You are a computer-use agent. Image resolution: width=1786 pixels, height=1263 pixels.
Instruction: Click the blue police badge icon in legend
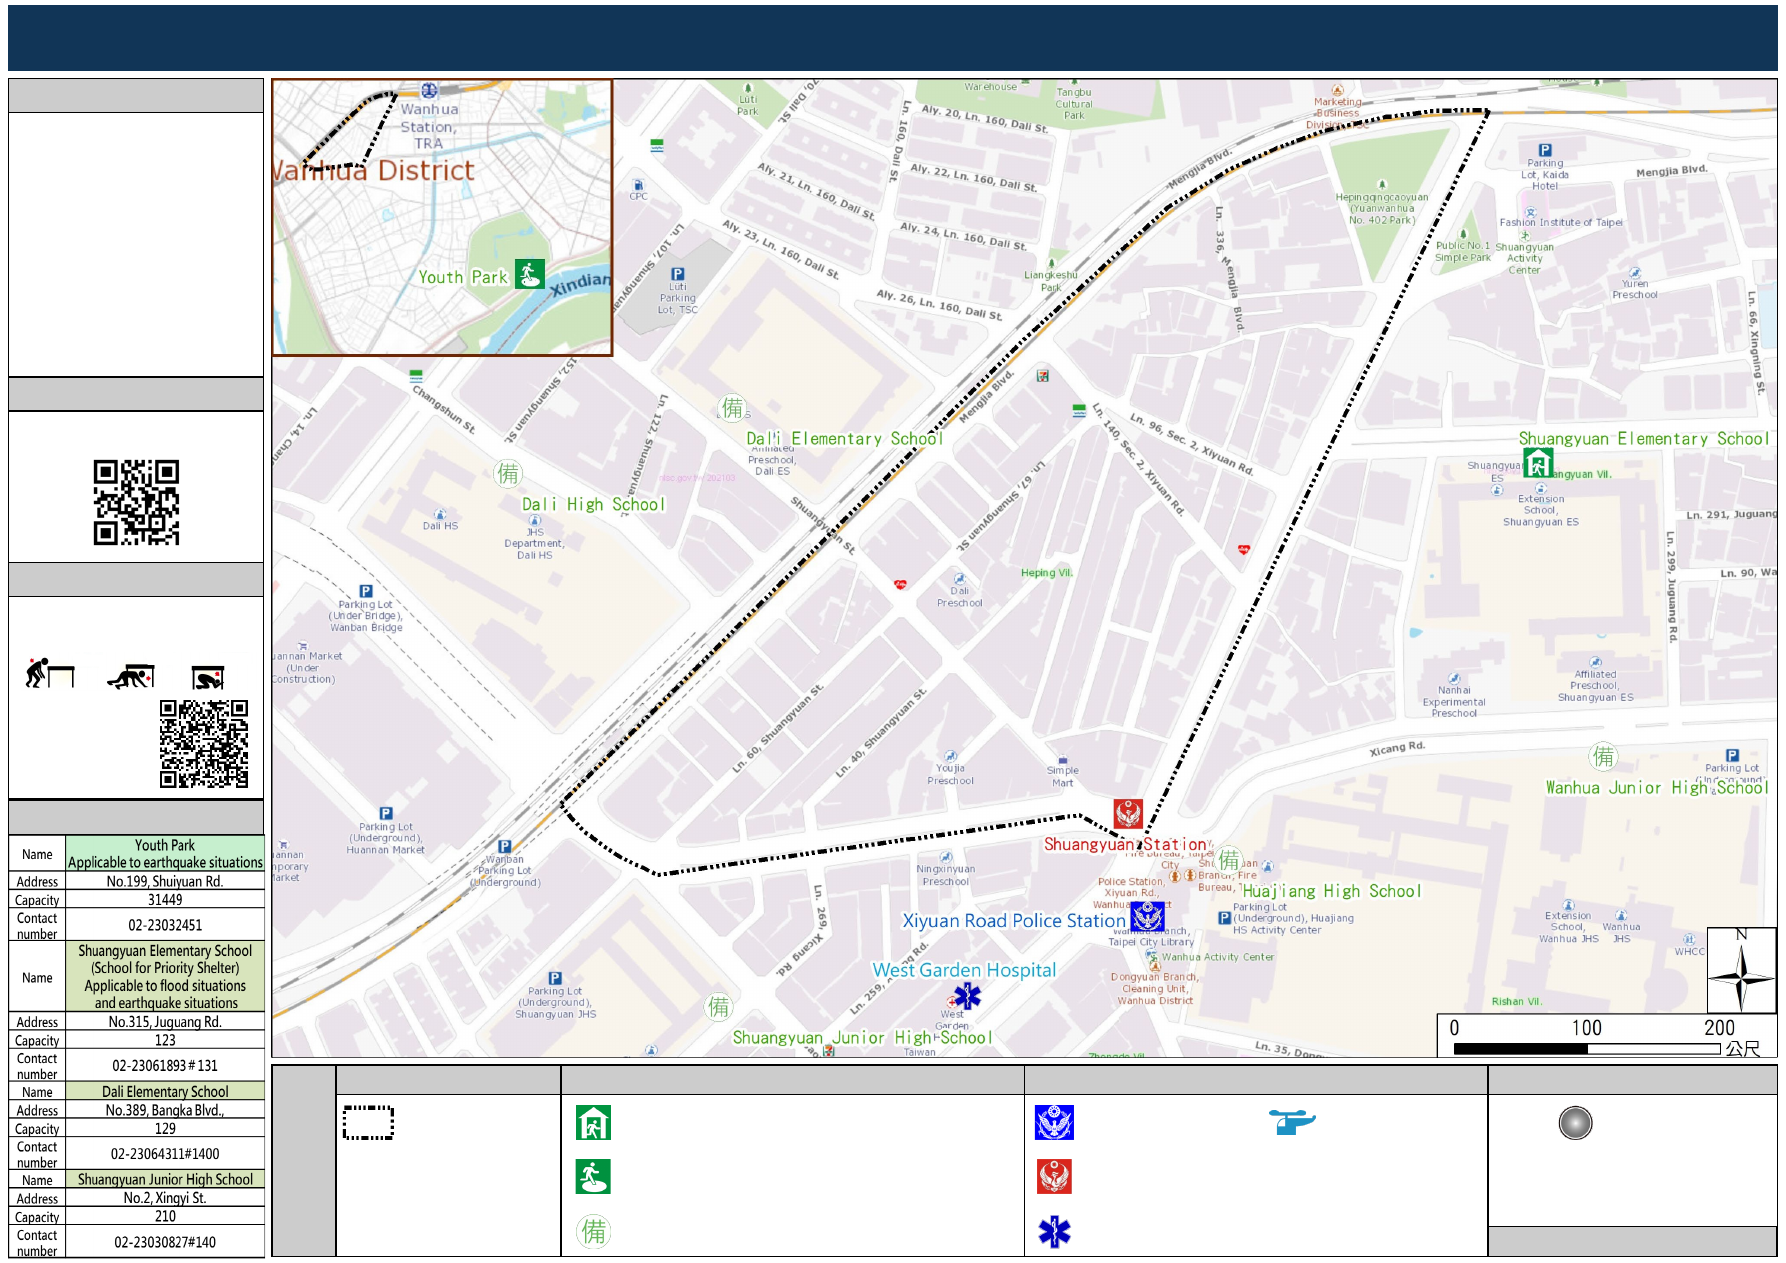click(x=1054, y=1123)
